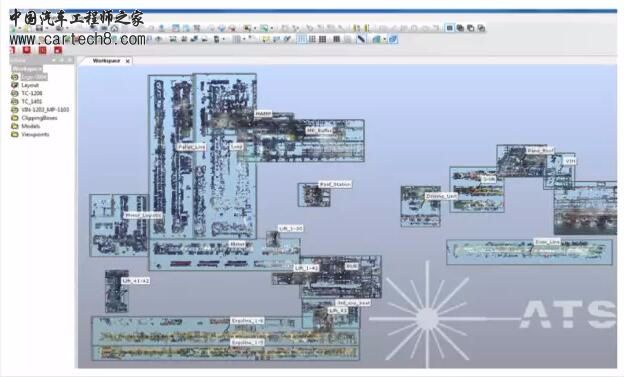Click the last window arrangement icon at top right
Viewport: 624px width, 377px height.
[481, 28]
